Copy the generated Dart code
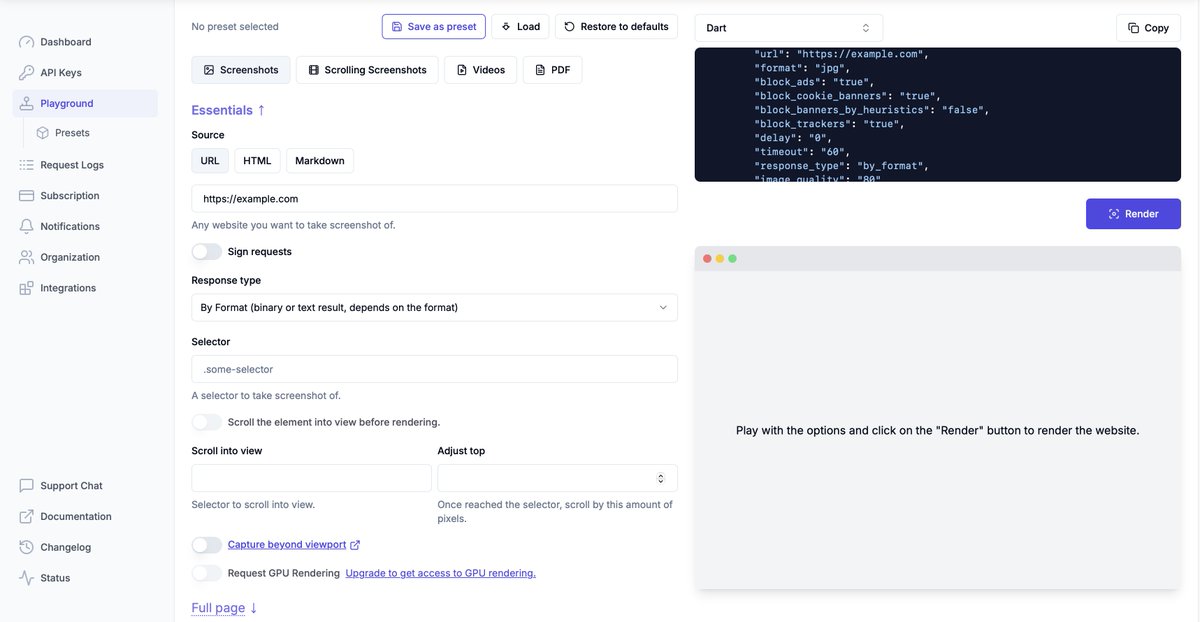The image size is (1200, 622). [1148, 28]
